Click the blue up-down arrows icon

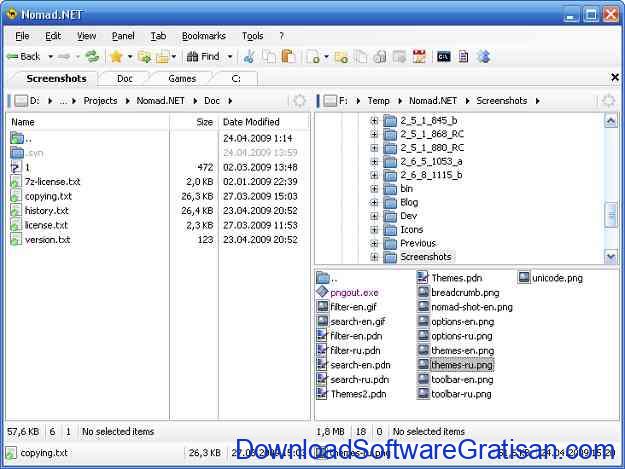[x=484, y=57]
